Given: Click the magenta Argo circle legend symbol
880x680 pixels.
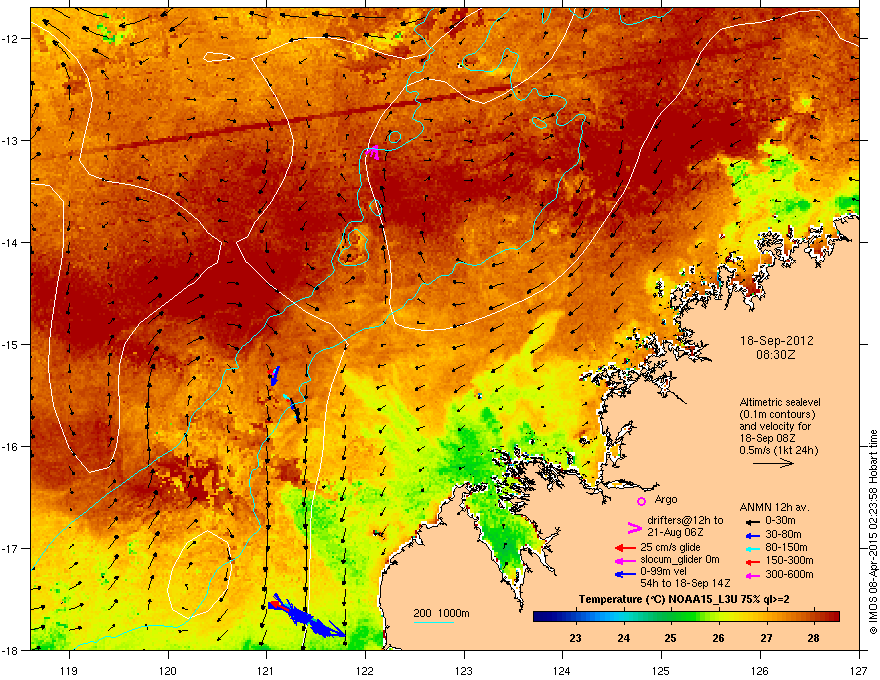Looking at the screenshot, I should pos(641,501).
